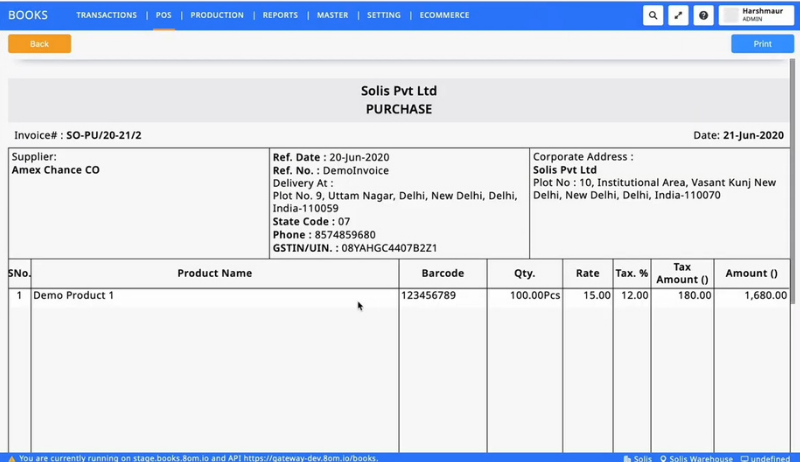Open the Harshmaur ADMIN profile menu

pos(756,15)
